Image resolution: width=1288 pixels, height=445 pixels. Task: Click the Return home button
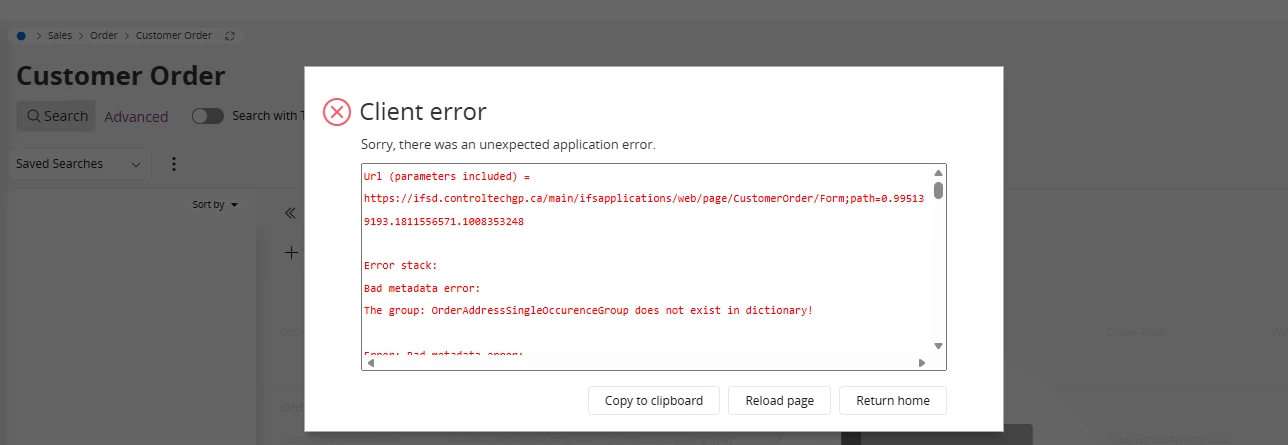893,400
